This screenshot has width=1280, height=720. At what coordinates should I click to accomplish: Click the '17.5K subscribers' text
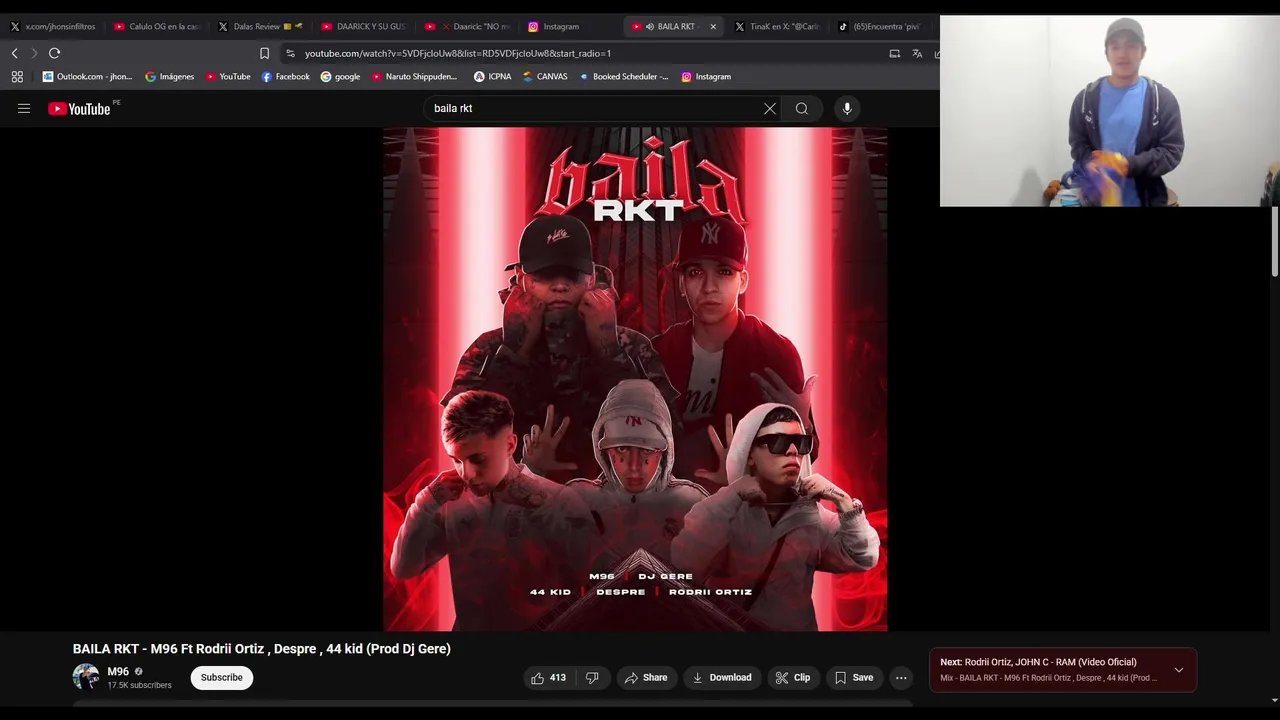139,686
